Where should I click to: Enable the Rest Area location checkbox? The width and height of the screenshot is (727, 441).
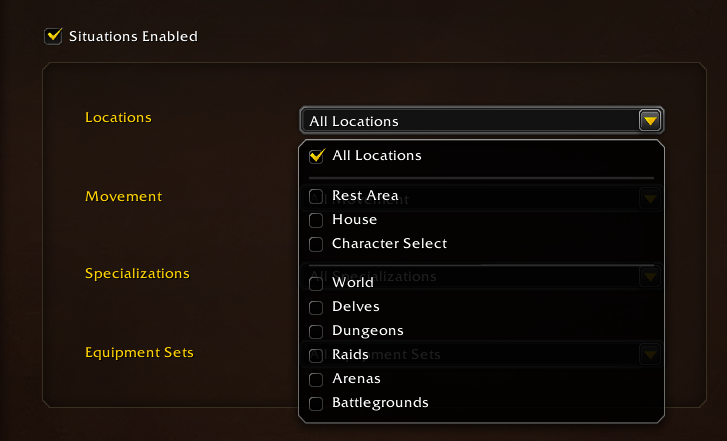pyautogui.click(x=316, y=196)
